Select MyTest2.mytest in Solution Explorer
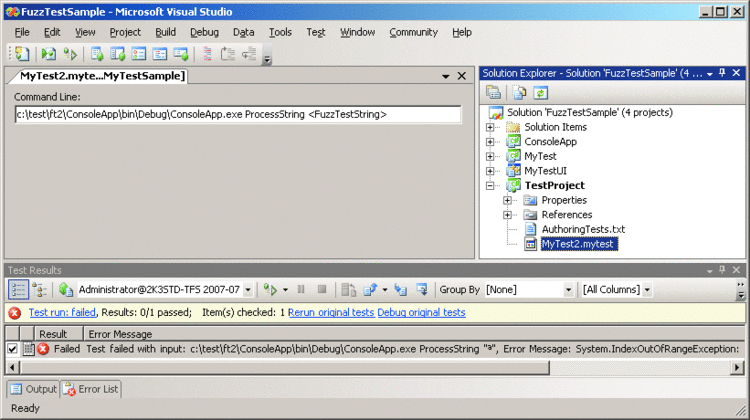The height and width of the screenshot is (420, 750). (579, 244)
